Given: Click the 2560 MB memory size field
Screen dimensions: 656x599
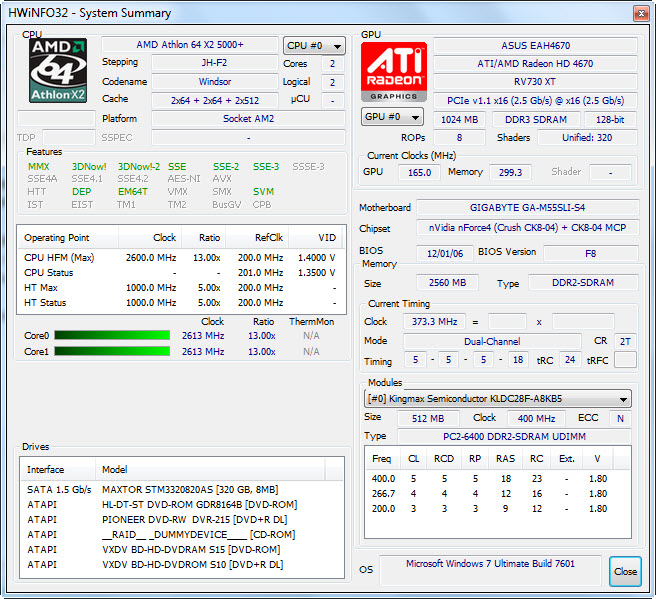Looking at the screenshot, I should [447, 283].
